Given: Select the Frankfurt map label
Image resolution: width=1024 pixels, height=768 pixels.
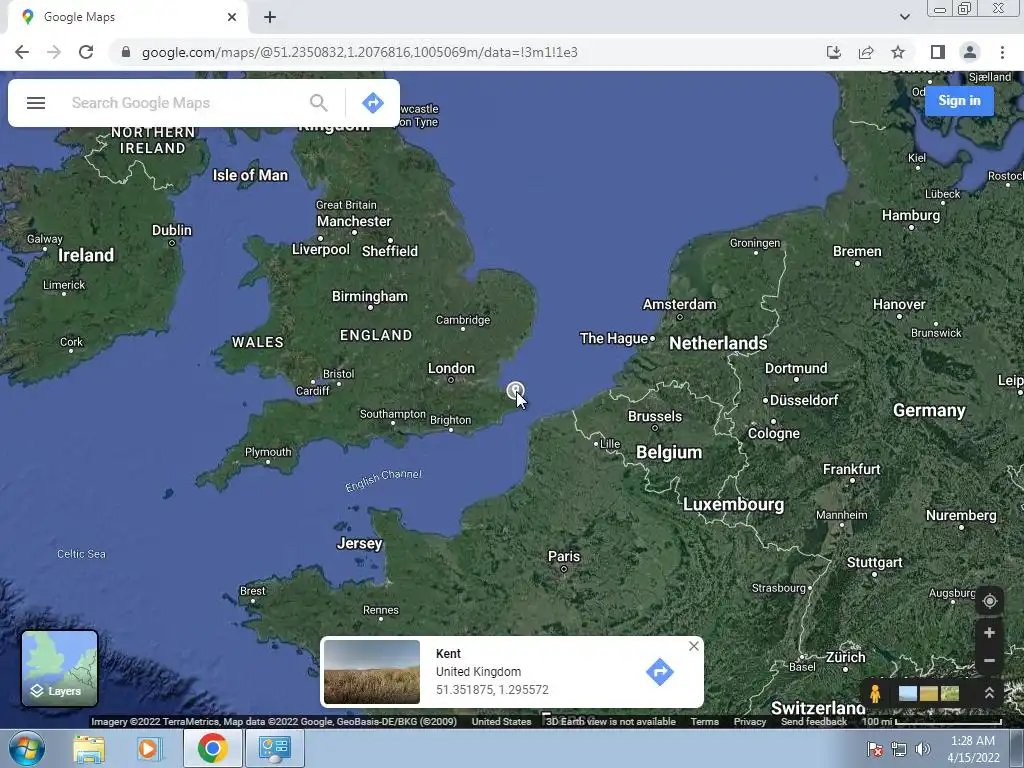Looking at the screenshot, I should [852, 470].
